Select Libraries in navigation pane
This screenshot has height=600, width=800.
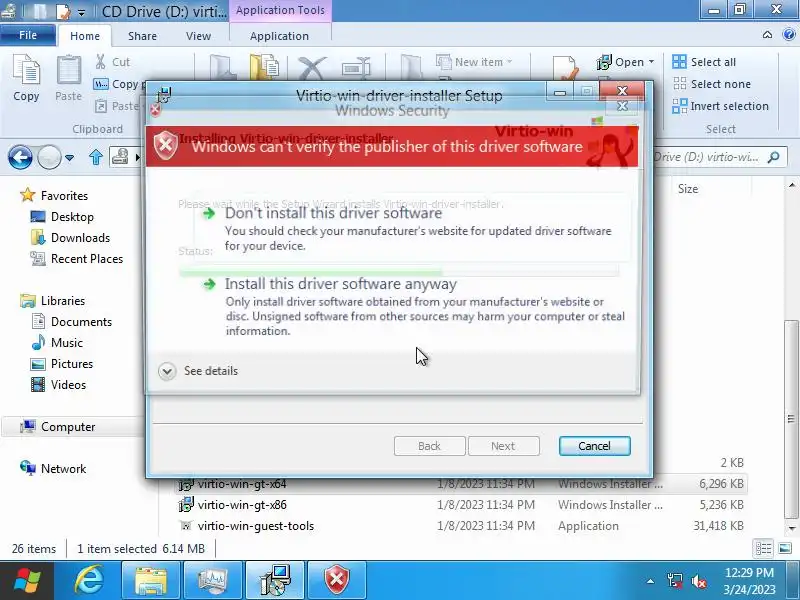click(x=53, y=301)
